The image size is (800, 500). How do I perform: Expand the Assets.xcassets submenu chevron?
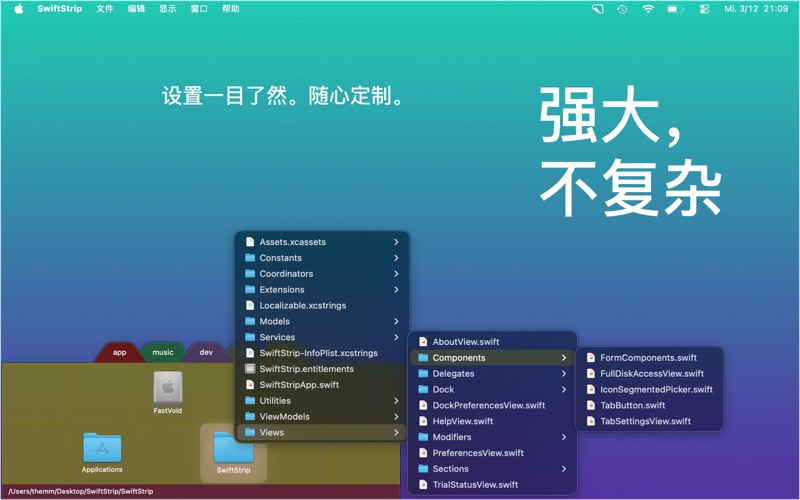[396, 242]
